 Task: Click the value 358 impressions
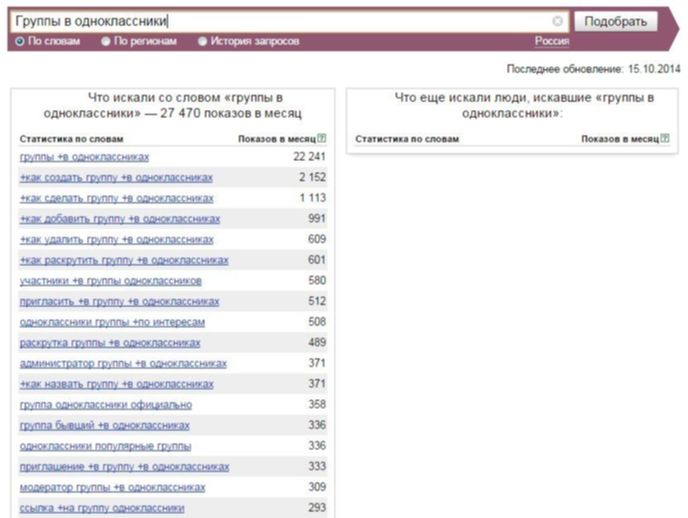click(x=317, y=404)
